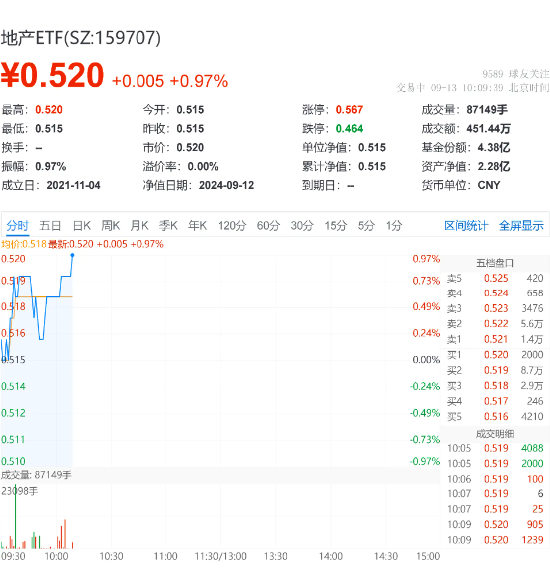Click the current price ¥0.520
The height and width of the screenshot is (583, 550).
tap(52, 75)
